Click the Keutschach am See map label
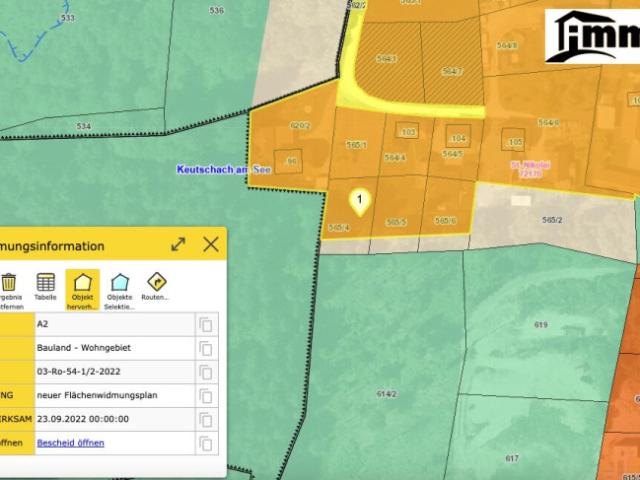This screenshot has width=640, height=480. (224, 169)
